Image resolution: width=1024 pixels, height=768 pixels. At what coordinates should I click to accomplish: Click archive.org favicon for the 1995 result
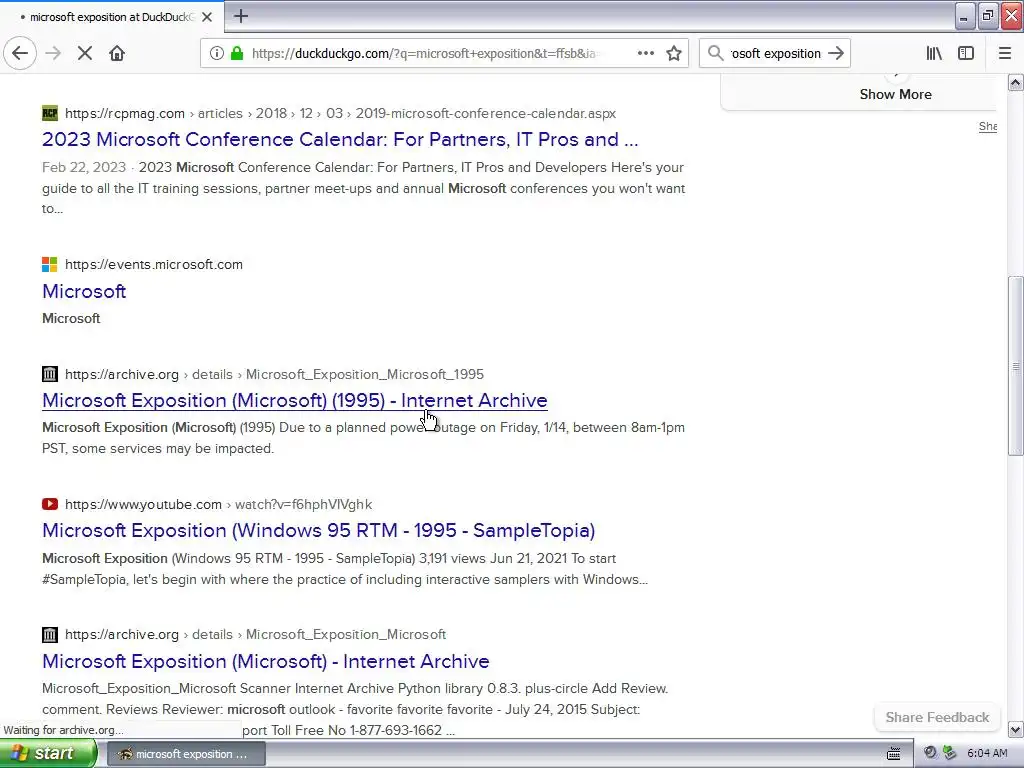50,374
